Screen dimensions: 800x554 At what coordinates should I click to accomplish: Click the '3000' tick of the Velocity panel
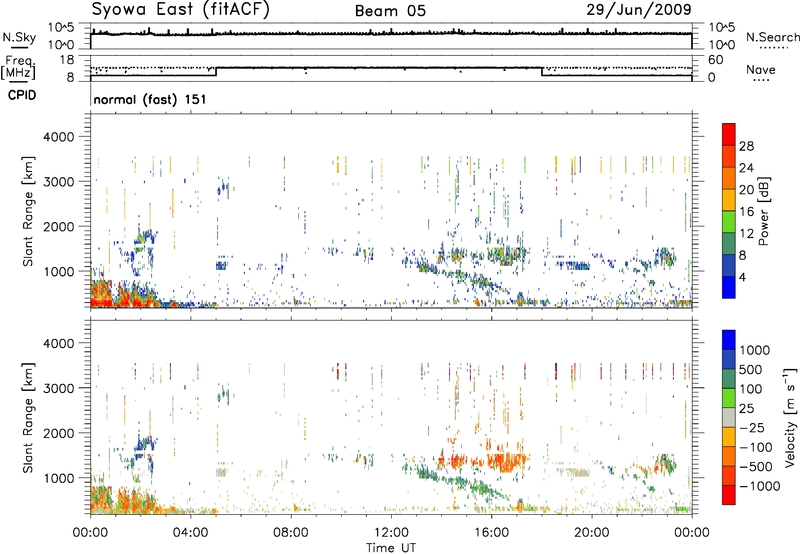(x=59, y=388)
